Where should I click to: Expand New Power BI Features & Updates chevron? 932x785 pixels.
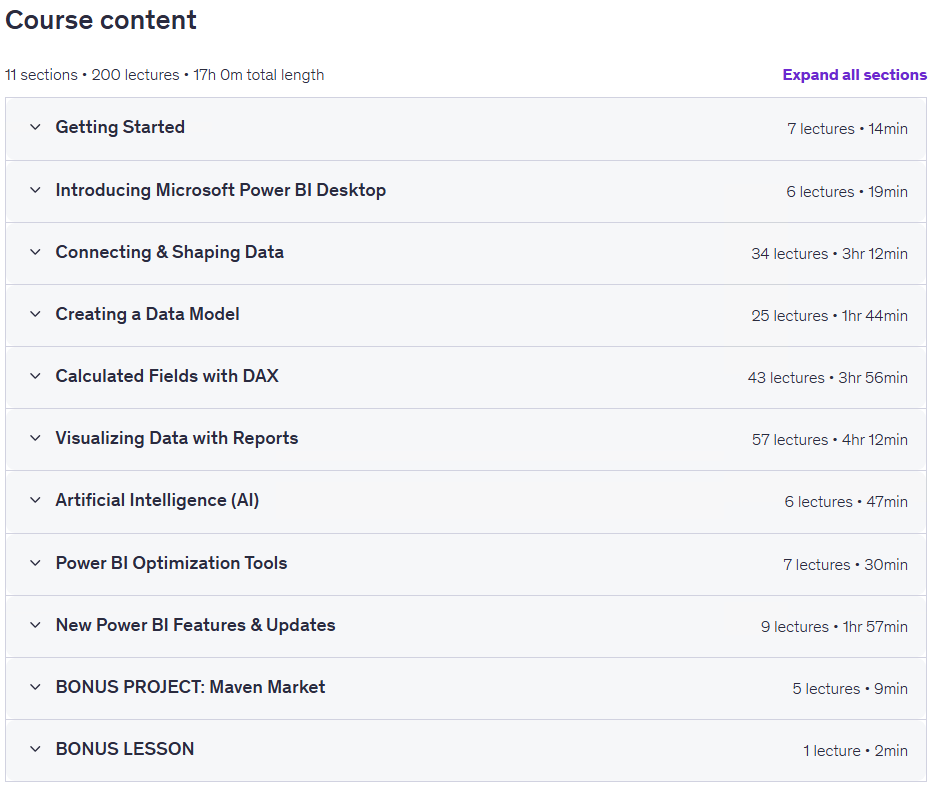click(x=36, y=625)
